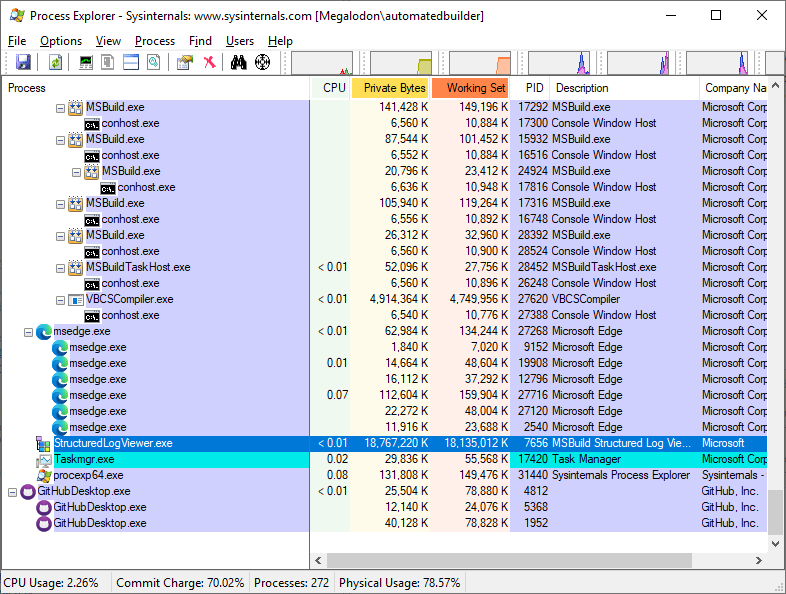Click conhost.exe icon with PID 27388

92,316
